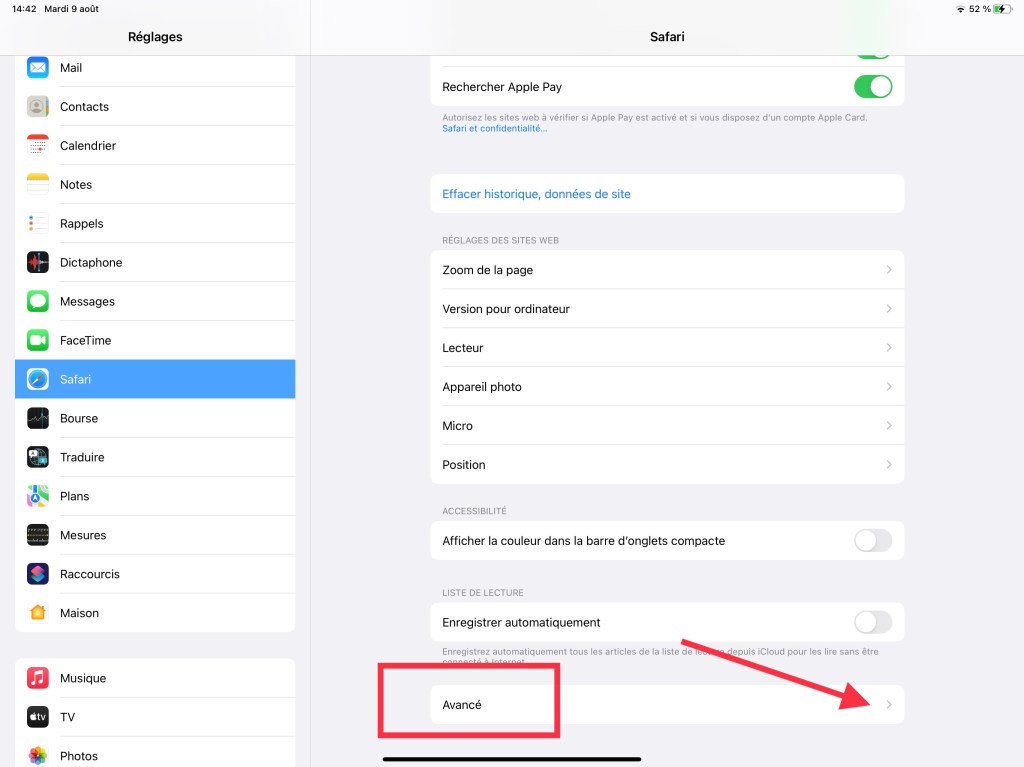Select the Plans maps icon
The width and height of the screenshot is (1024, 767).
pyautogui.click(x=38, y=496)
